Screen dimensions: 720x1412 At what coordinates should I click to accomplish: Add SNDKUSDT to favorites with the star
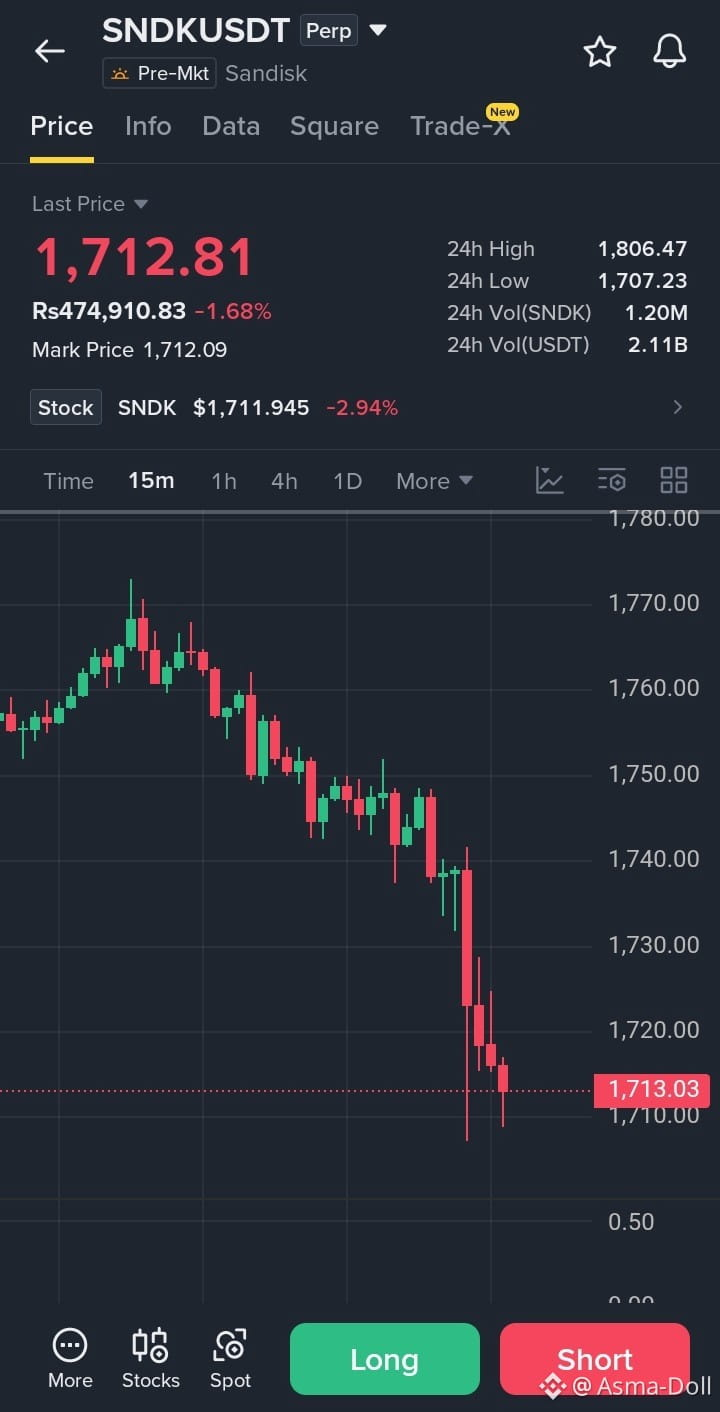pyautogui.click(x=600, y=51)
